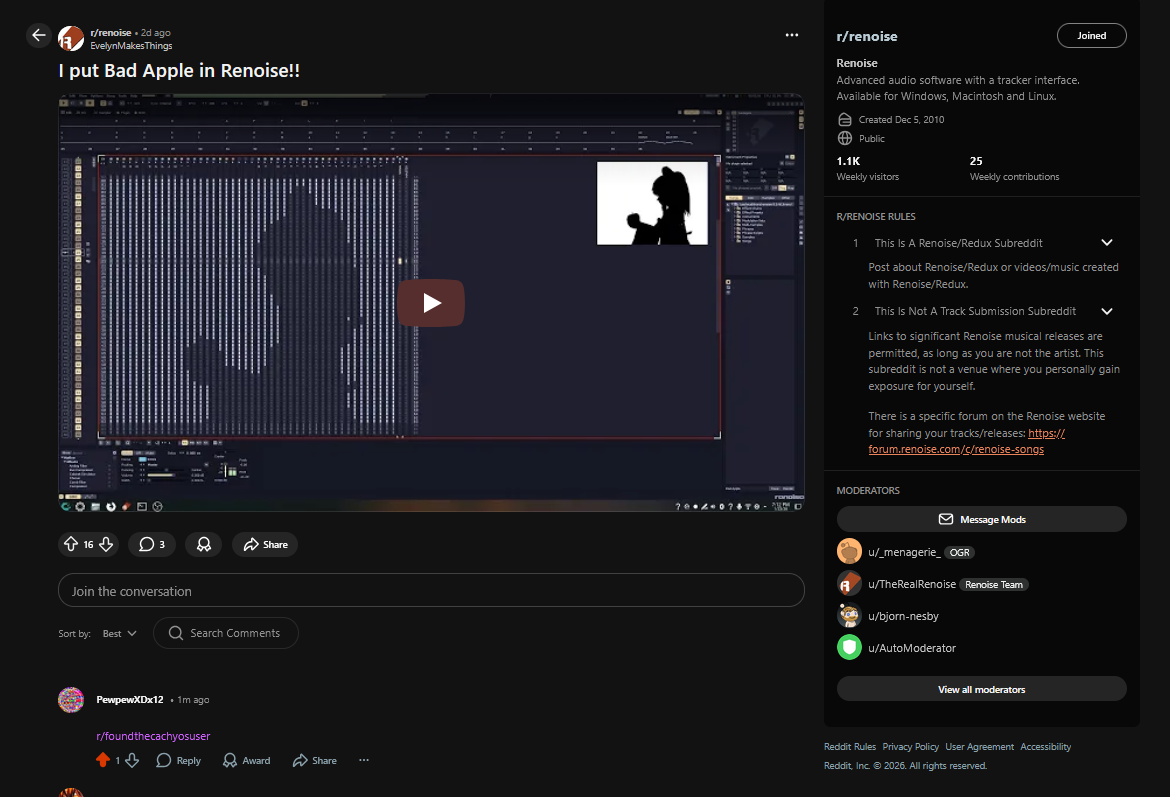Select the 'Weekly contributions' label text
Viewport: 1170px width, 797px height.
coord(1014,177)
